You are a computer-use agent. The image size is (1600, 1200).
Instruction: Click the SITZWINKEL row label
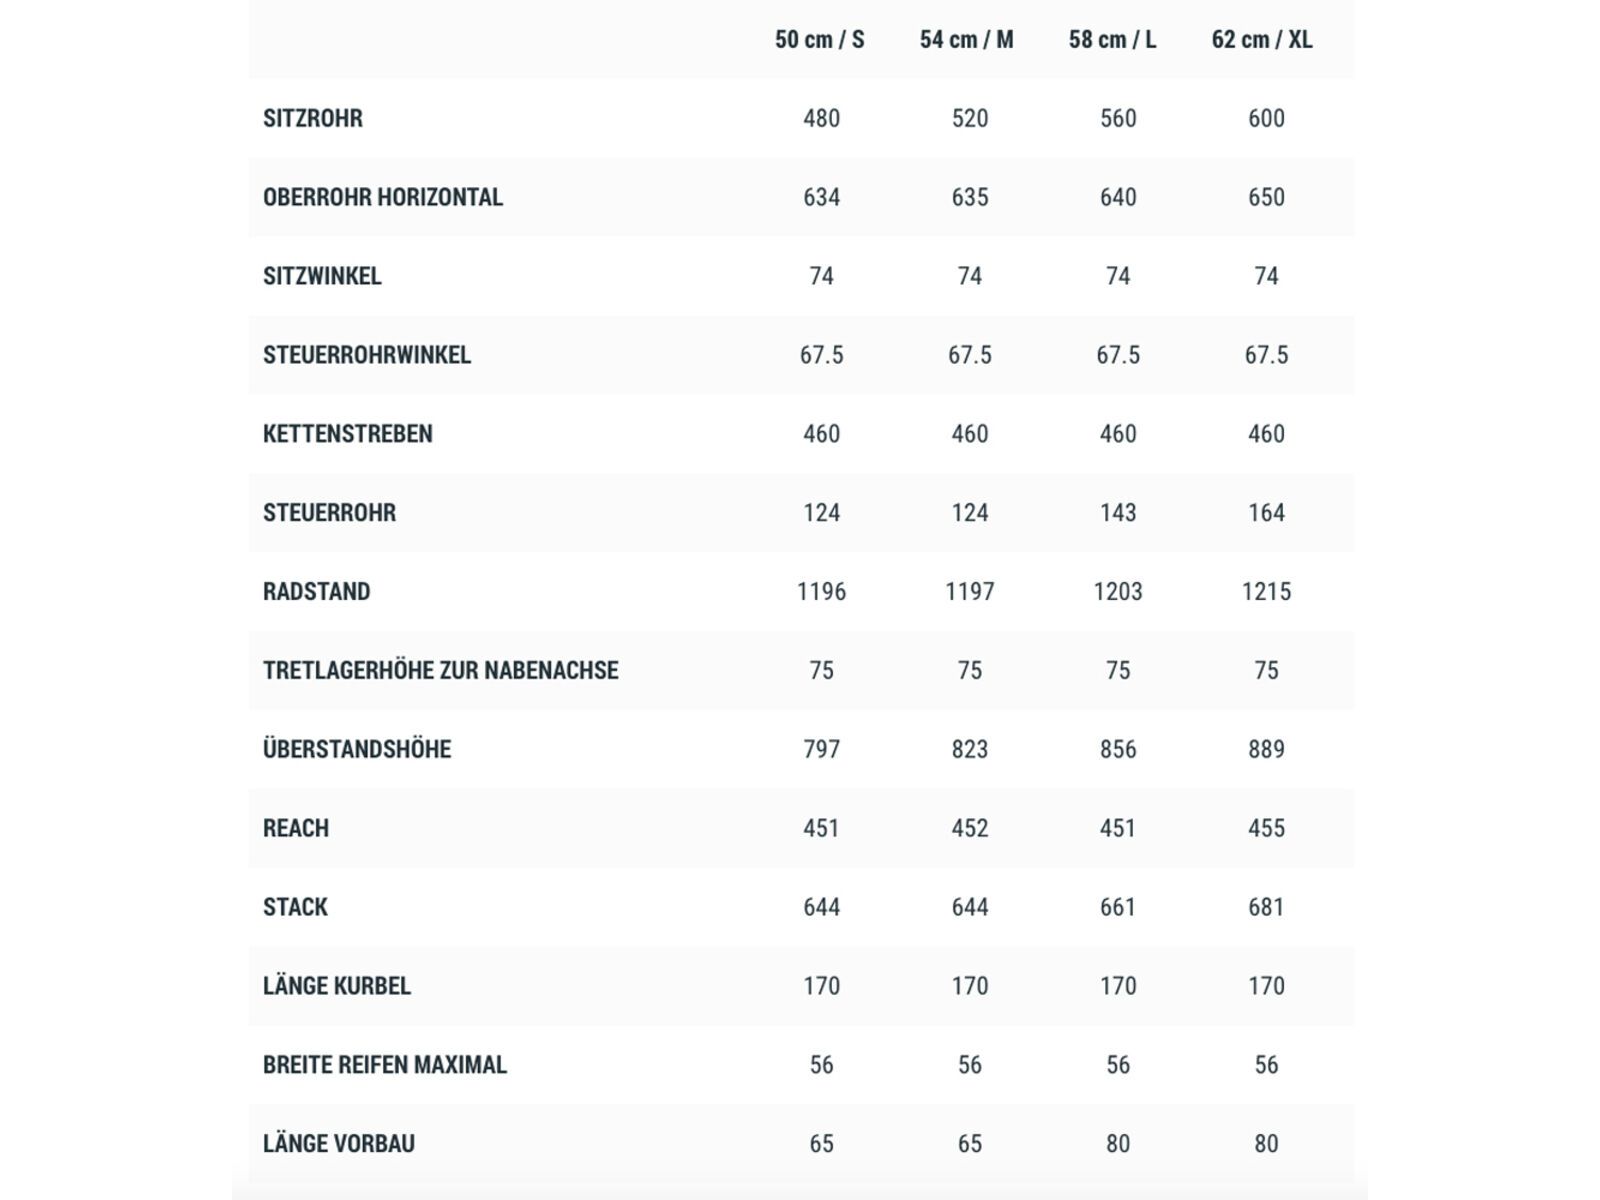pyautogui.click(x=322, y=276)
